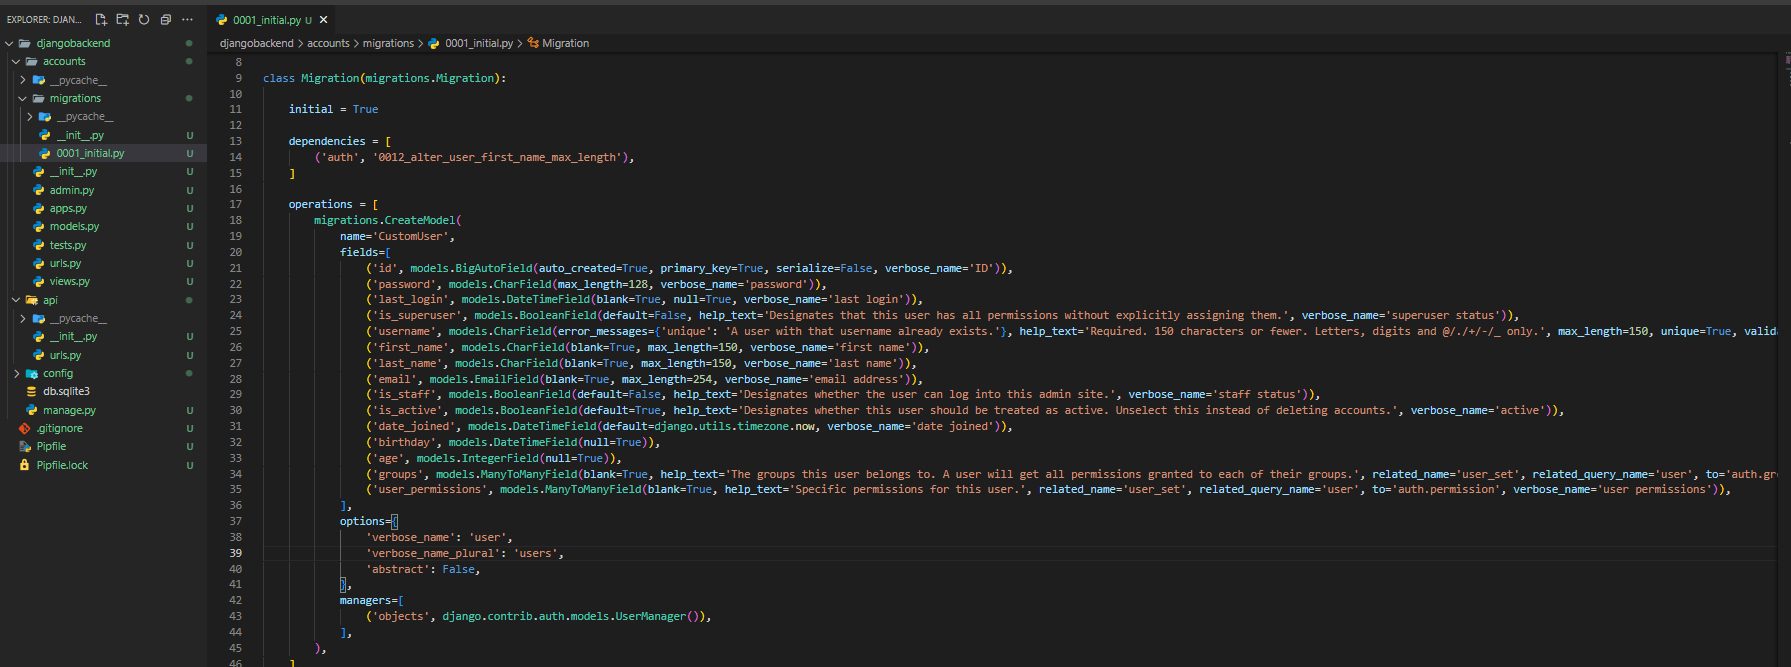This screenshot has height=667, width=1791.
Task: Collapse the djangobackend root folder
Action: point(10,44)
